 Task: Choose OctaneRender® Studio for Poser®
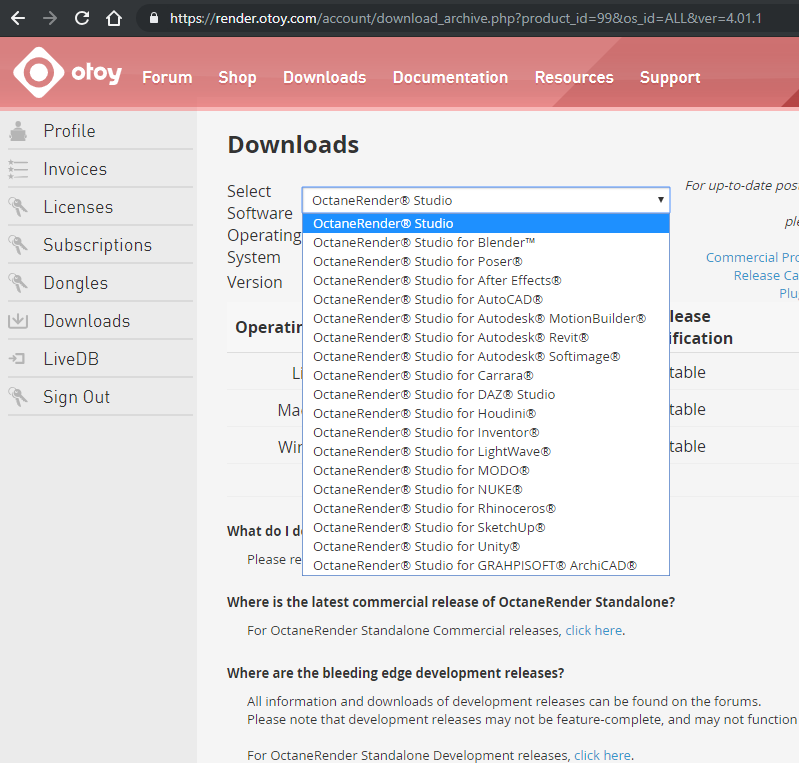(x=486, y=261)
